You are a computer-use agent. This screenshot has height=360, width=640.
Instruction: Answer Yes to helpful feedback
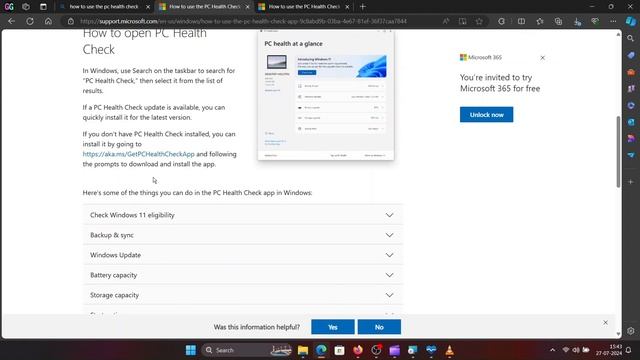coord(333,327)
